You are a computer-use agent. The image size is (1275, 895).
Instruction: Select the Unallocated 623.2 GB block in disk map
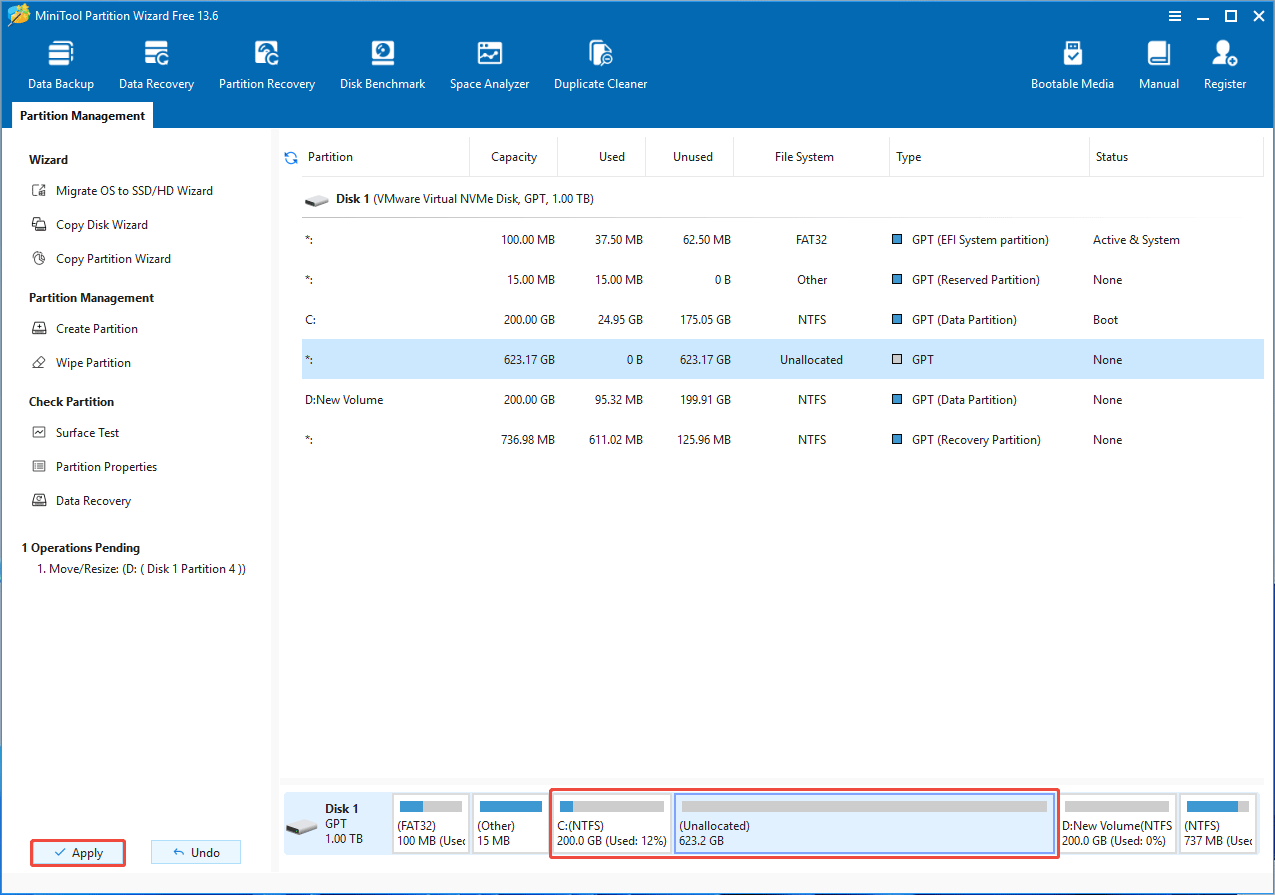click(865, 823)
